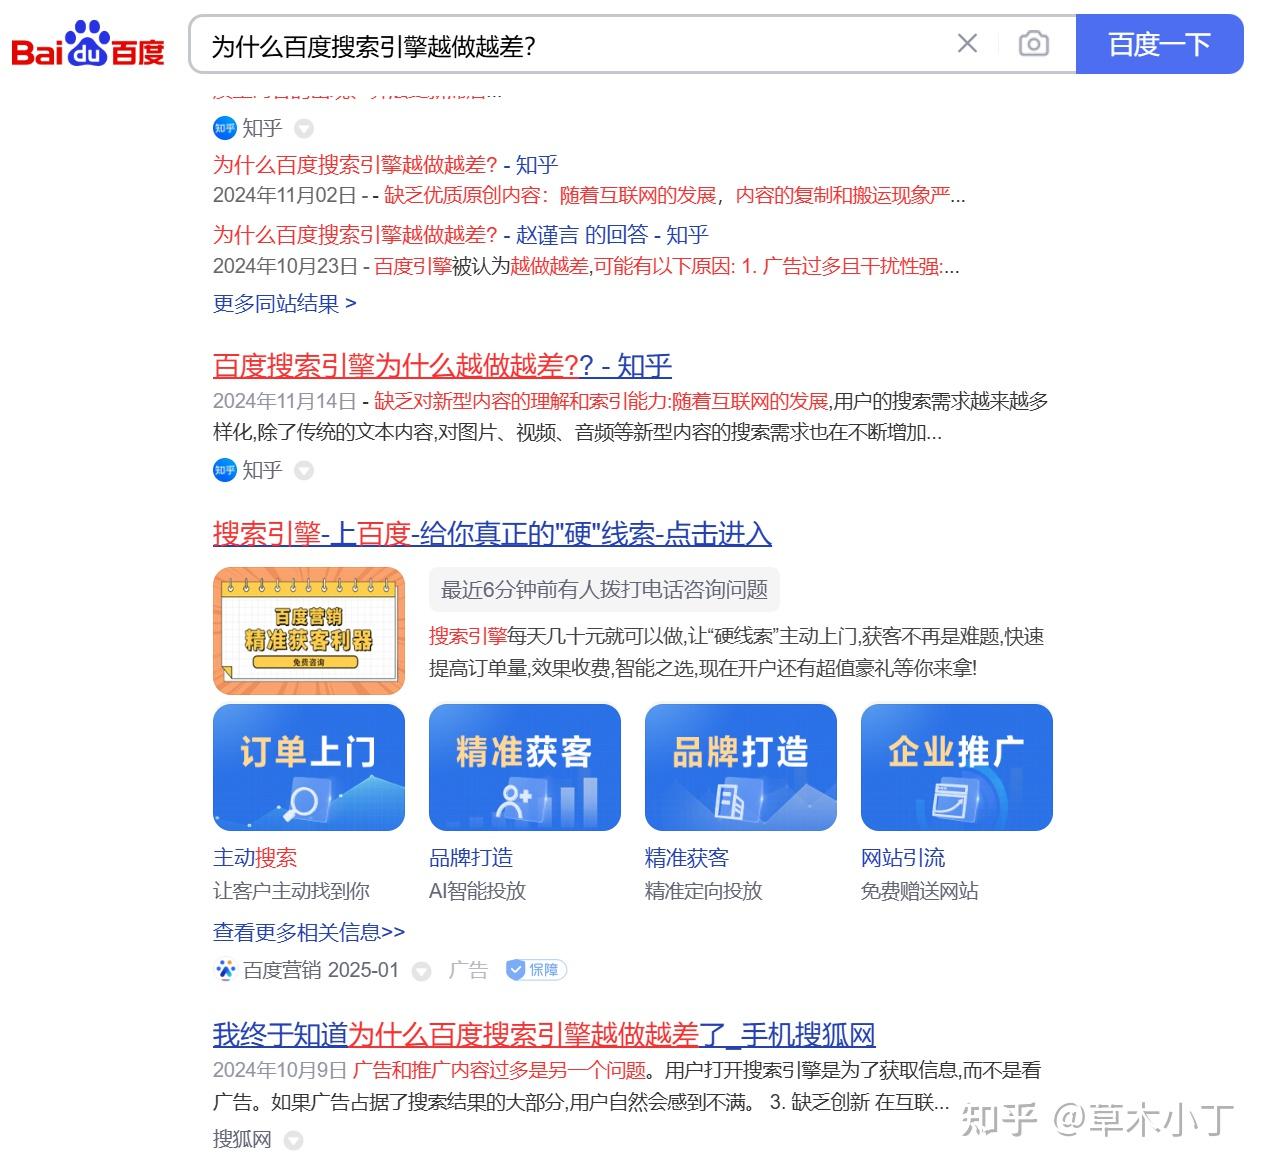
Task: Click 订单上门 image tile
Action: pyautogui.click(x=309, y=767)
